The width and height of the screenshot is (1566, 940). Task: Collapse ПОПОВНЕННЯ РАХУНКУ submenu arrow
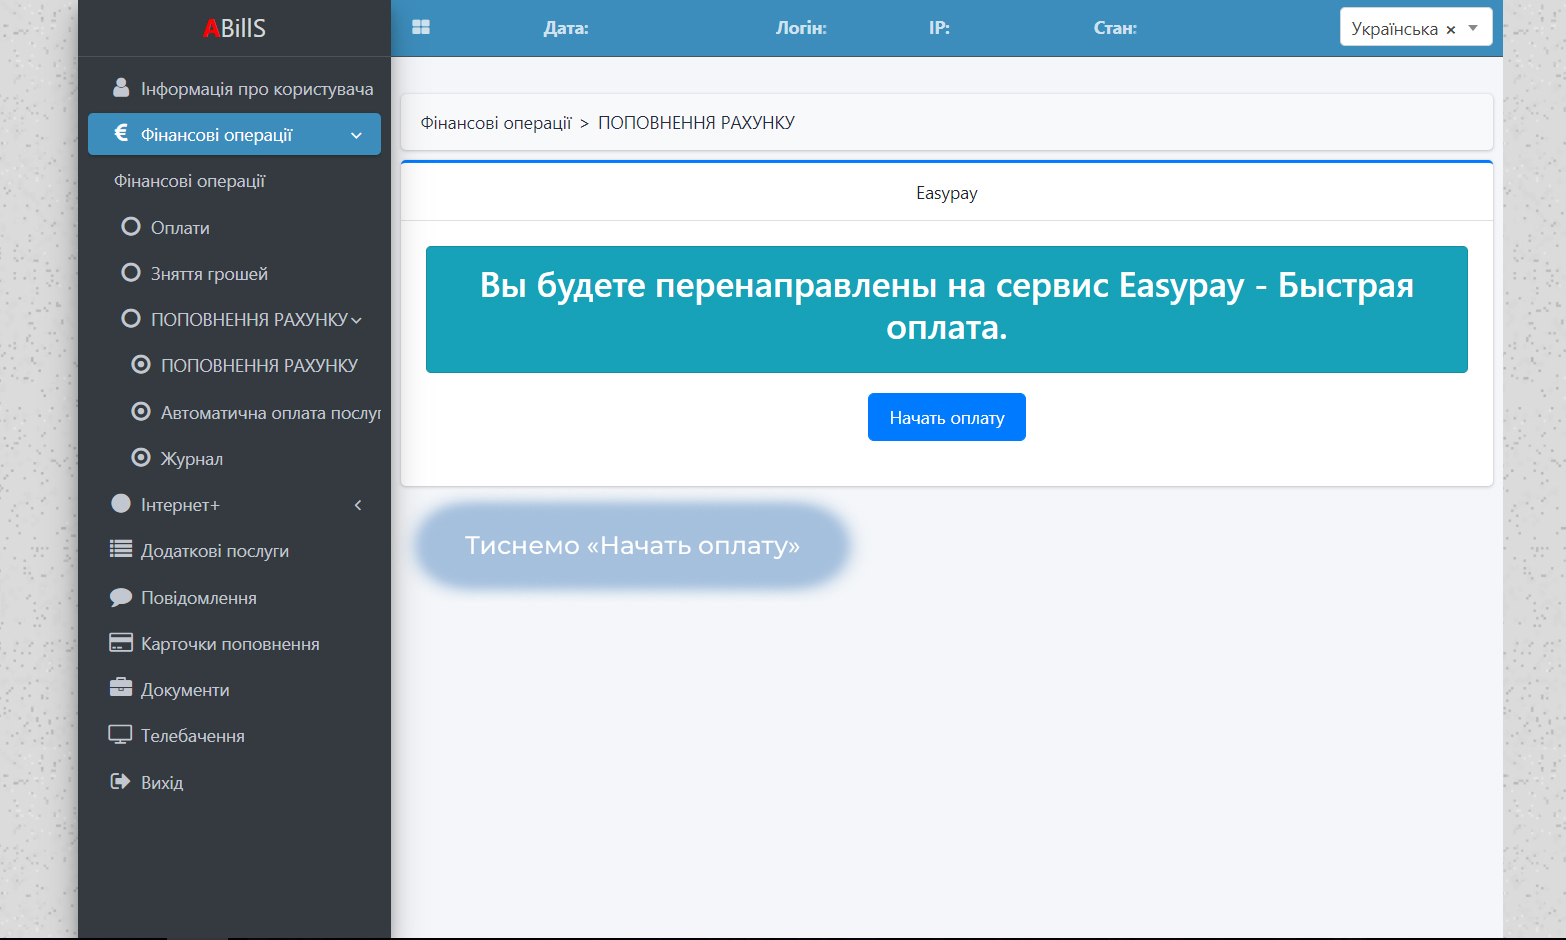click(x=356, y=321)
